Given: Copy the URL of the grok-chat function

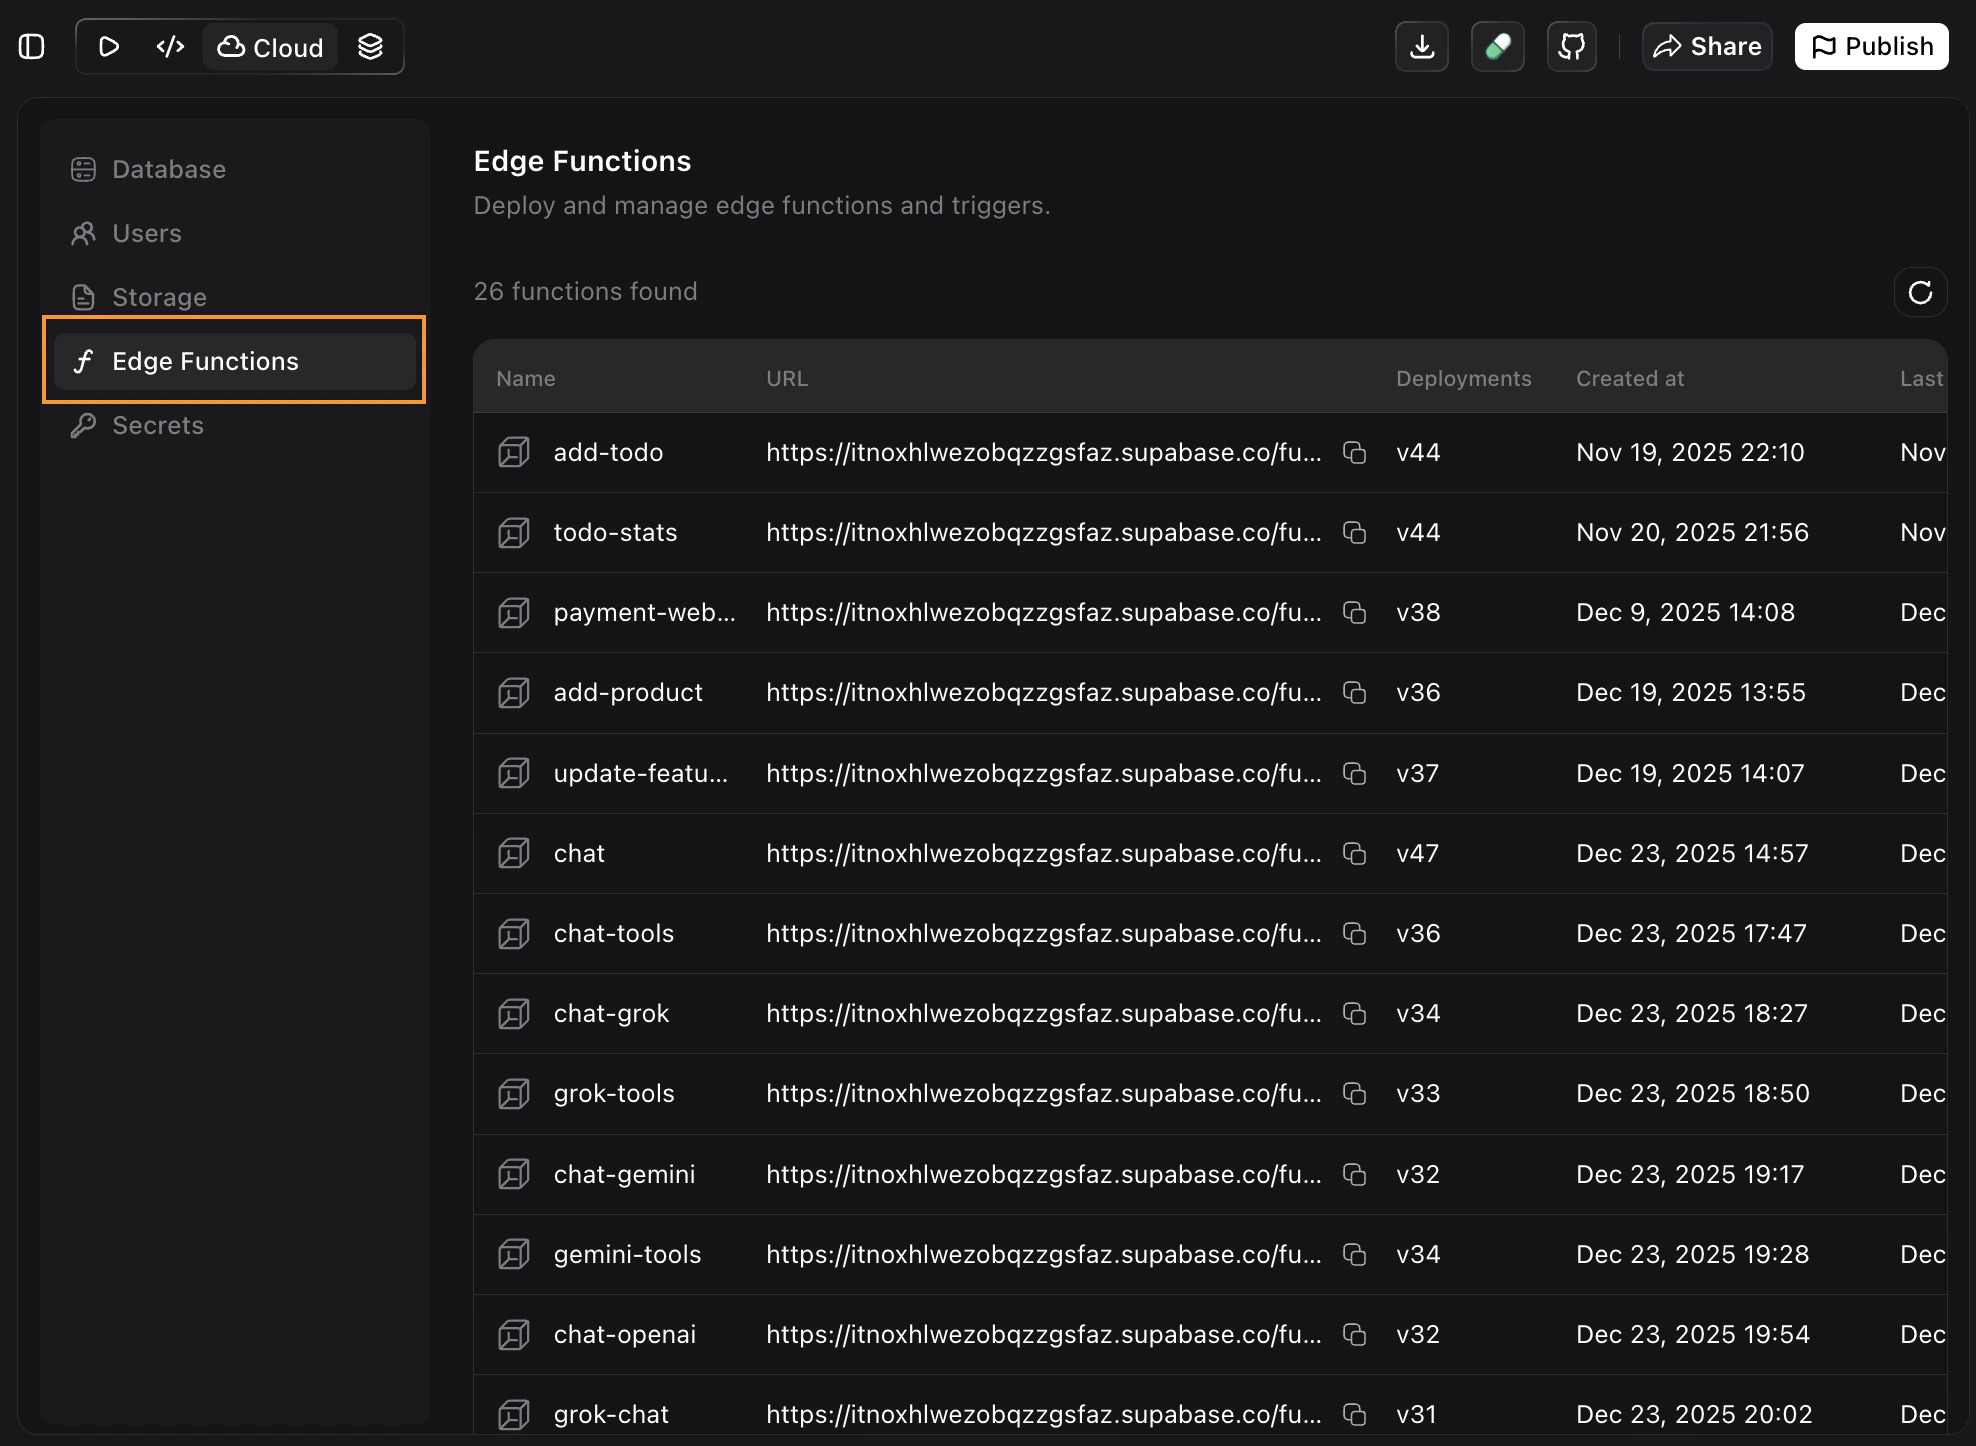Looking at the screenshot, I should (x=1355, y=1414).
